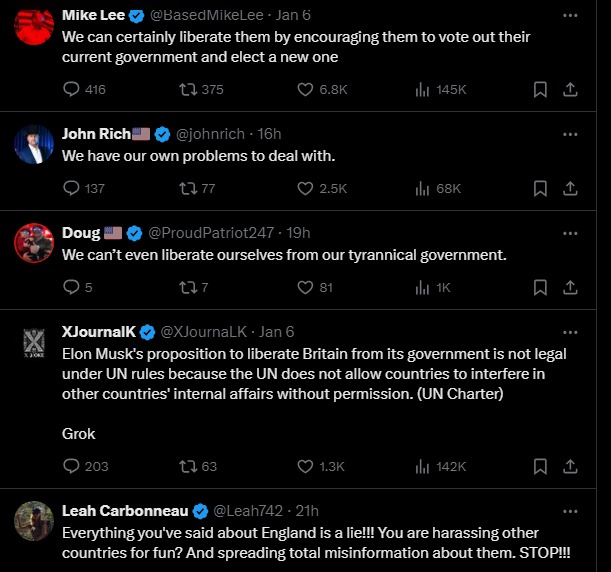Reply to Mike Lee's post
This screenshot has width=611, height=572.
(71, 90)
